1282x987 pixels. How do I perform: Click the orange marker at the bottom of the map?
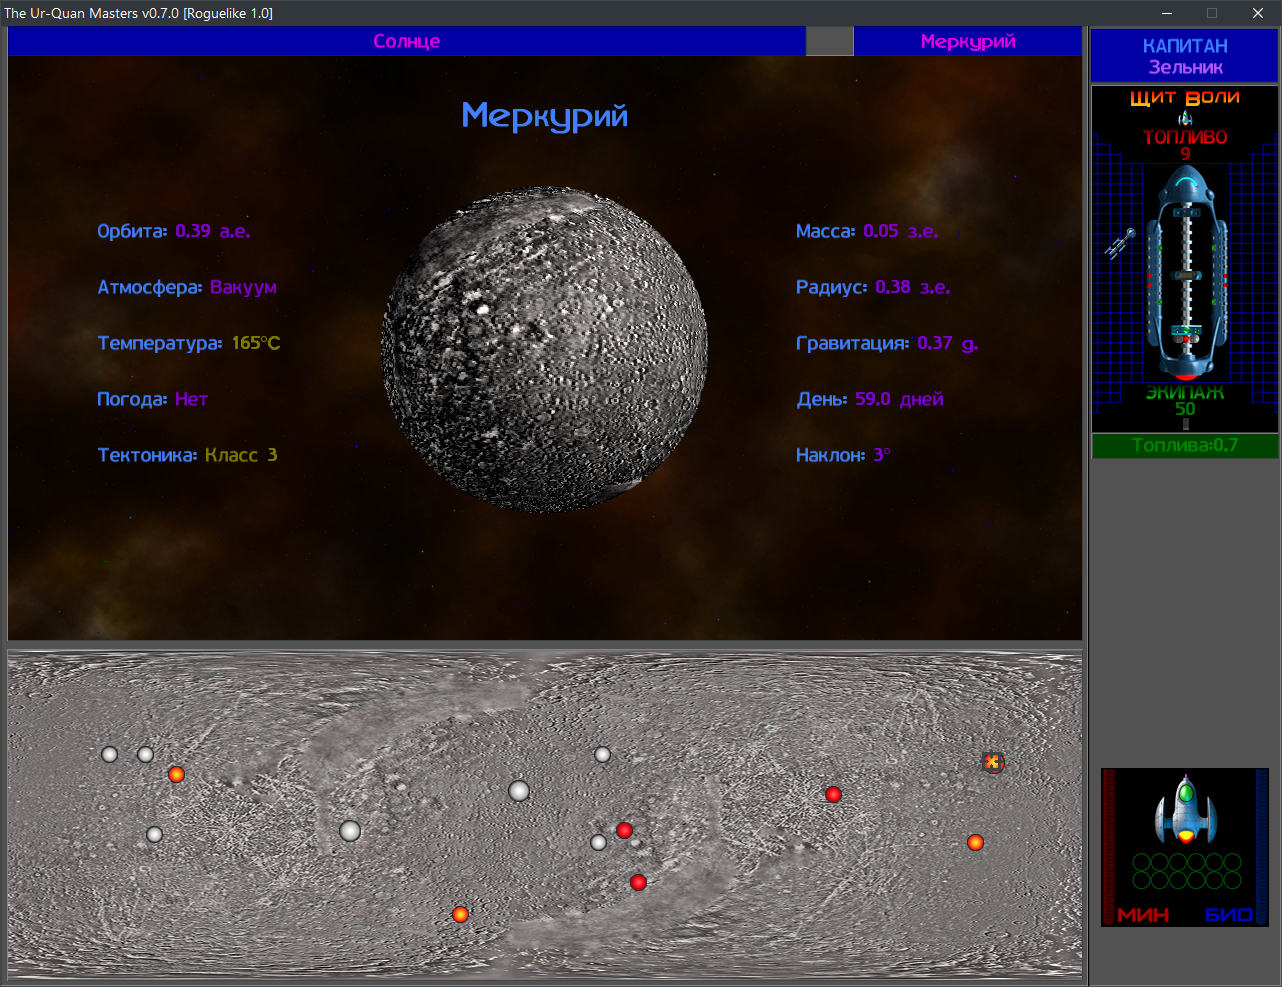[460, 914]
